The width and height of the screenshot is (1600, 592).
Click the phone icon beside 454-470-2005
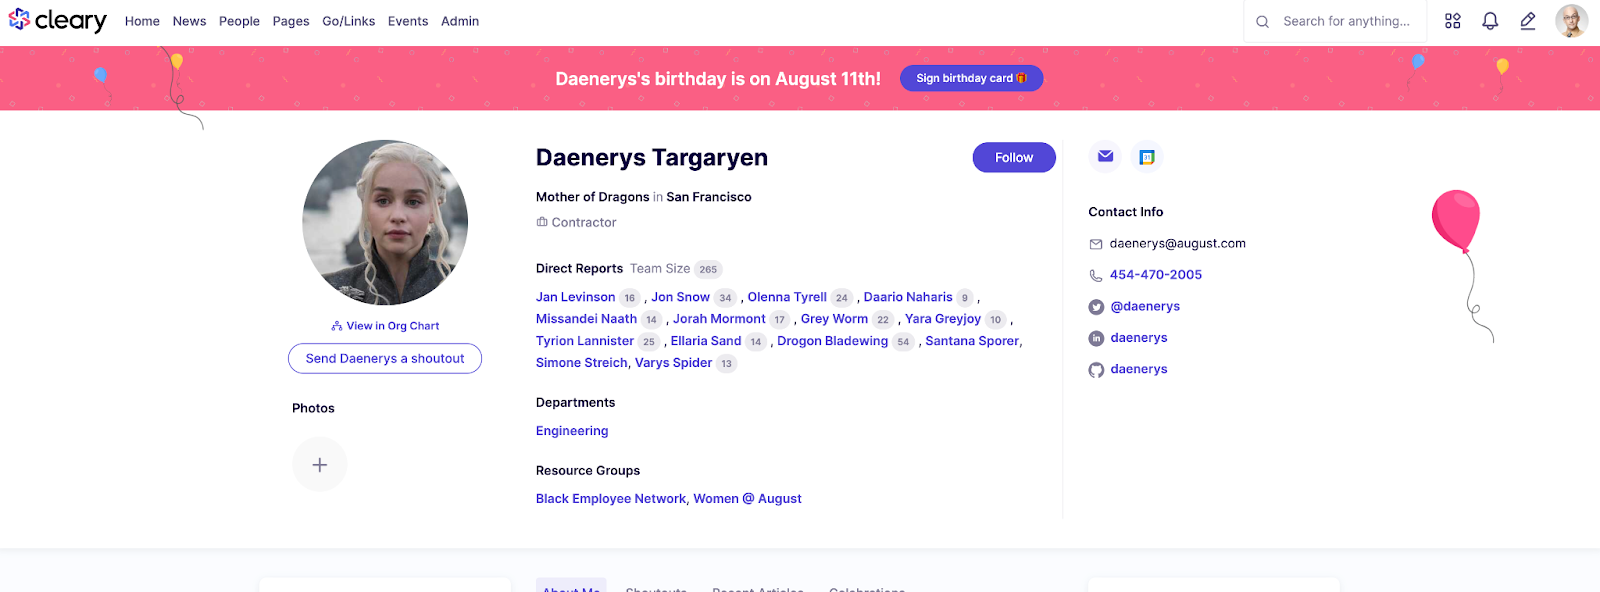pyautogui.click(x=1096, y=276)
